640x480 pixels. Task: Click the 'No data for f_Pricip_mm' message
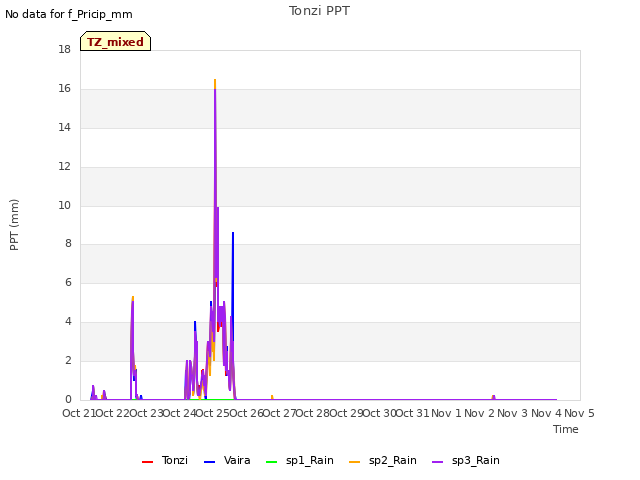coord(69,14)
